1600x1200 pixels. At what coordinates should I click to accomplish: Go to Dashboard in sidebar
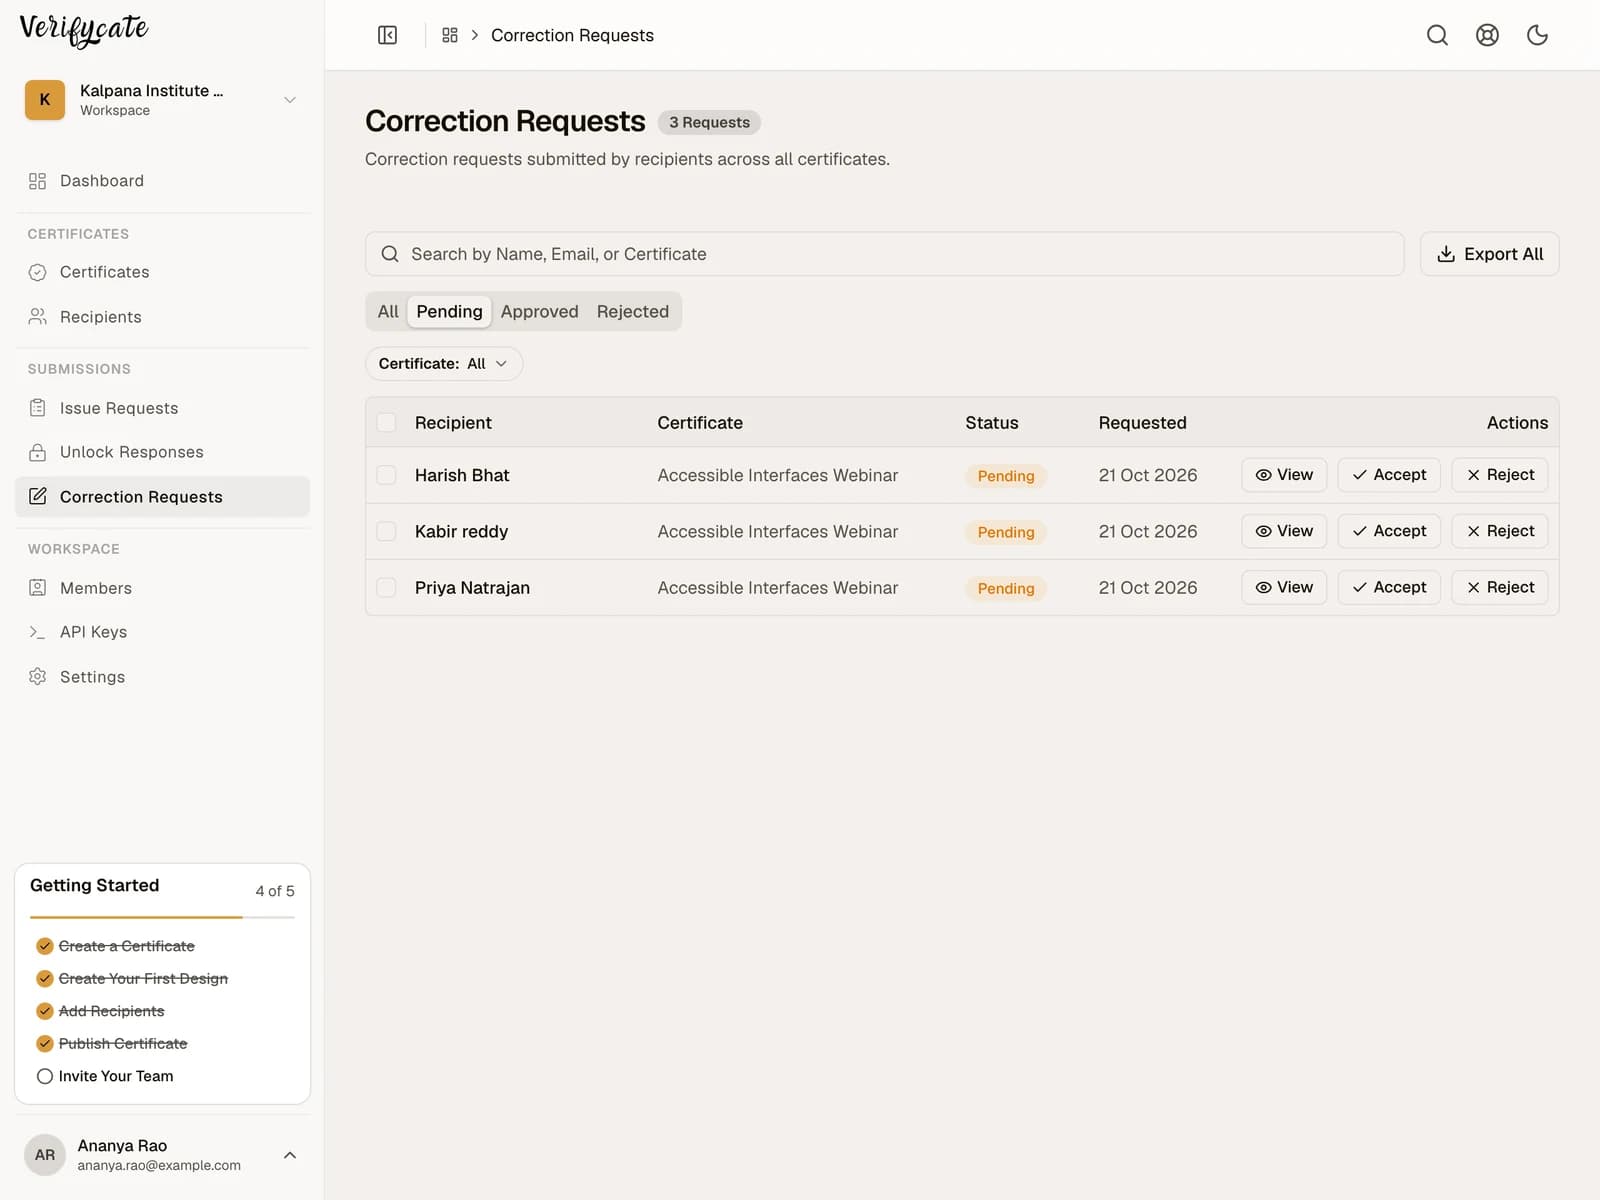(162, 181)
